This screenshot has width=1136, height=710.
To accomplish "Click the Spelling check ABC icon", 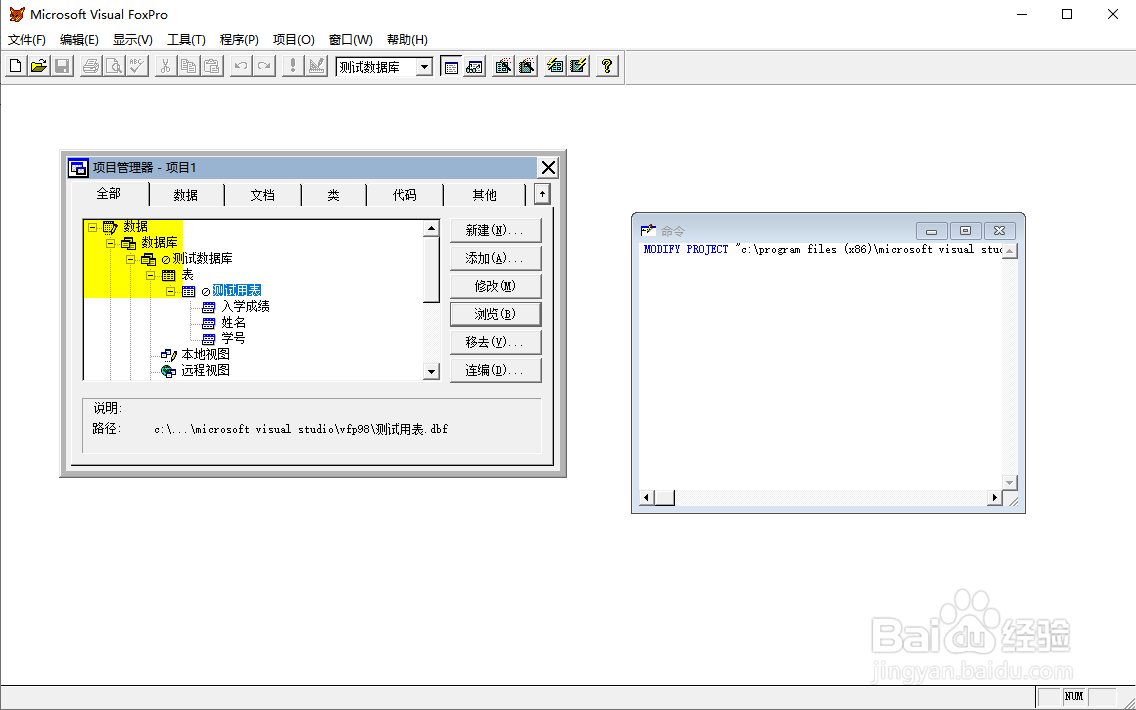I will pyautogui.click(x=137, y=66).
